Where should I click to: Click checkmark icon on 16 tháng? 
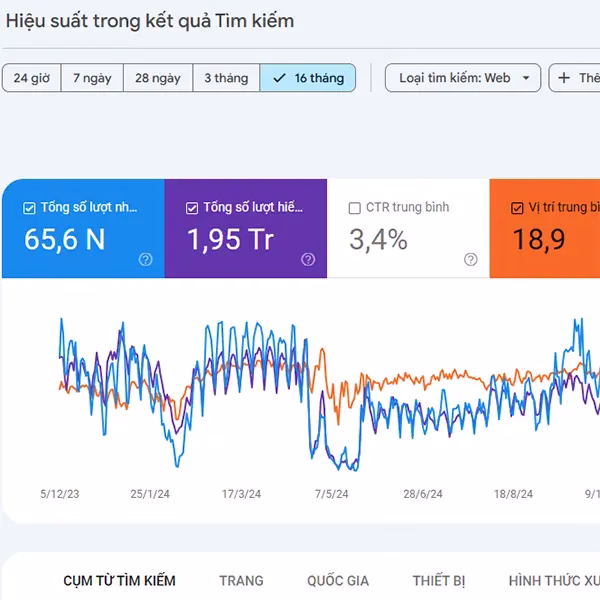coord(280,78)
